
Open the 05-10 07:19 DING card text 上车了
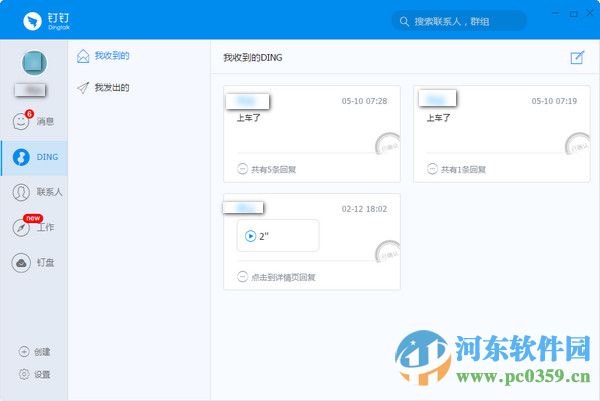[438, 118]
